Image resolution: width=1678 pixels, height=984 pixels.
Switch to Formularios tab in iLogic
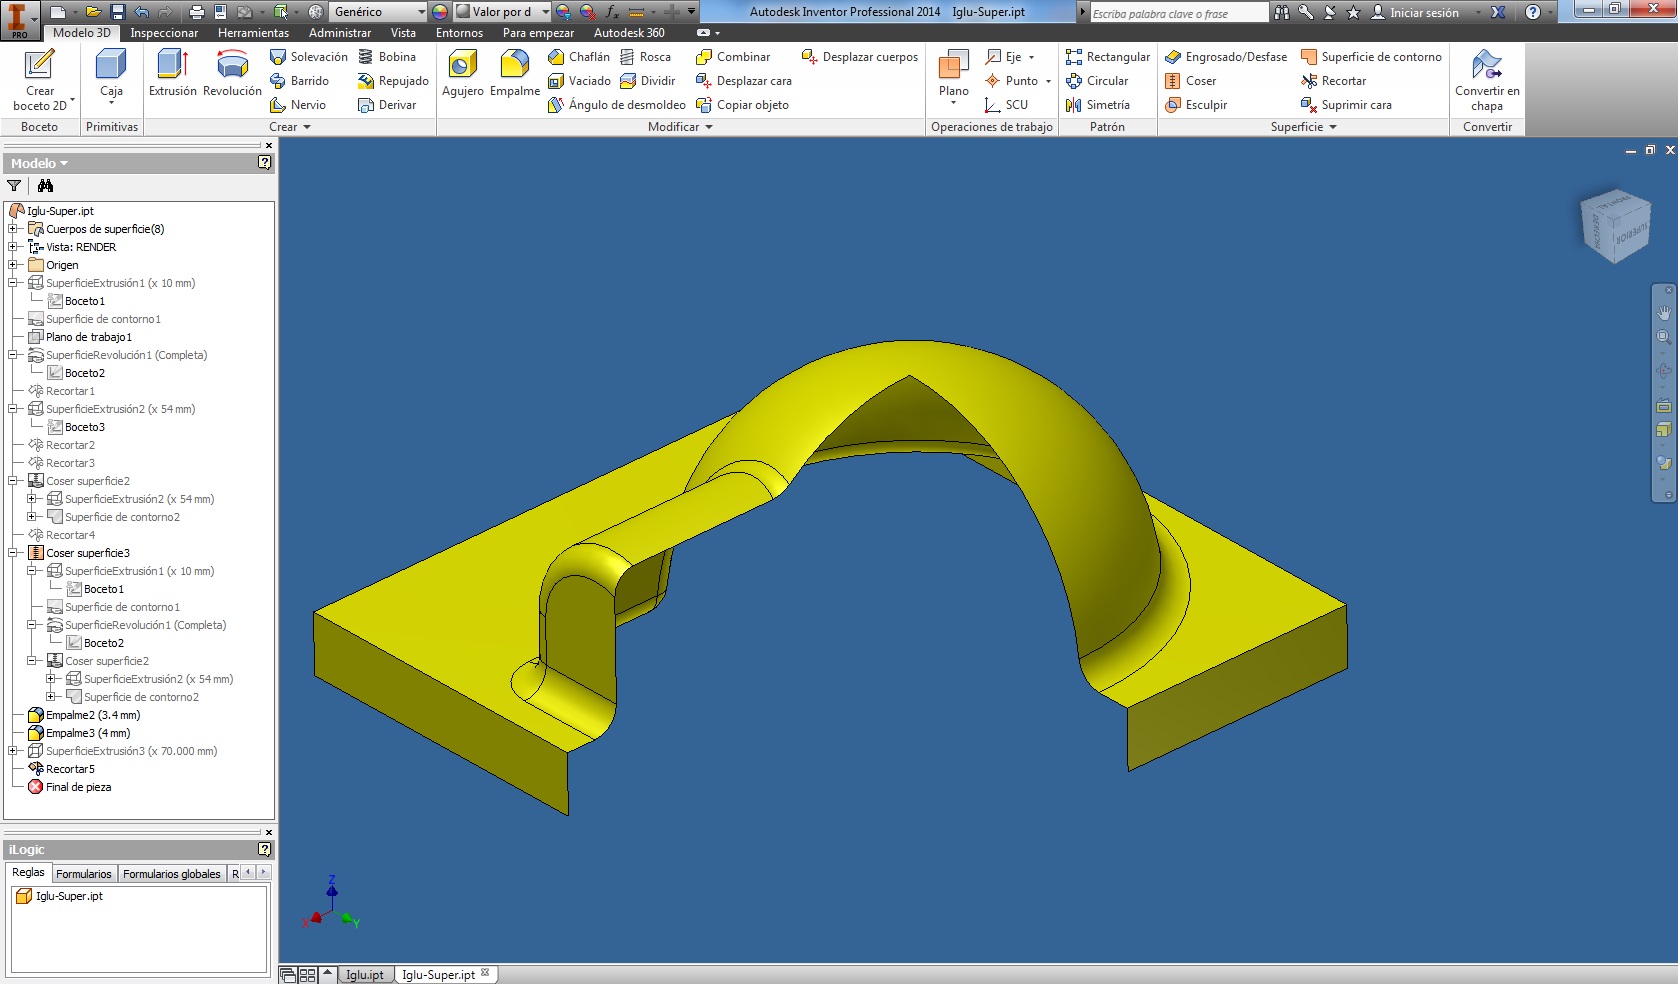84,874
